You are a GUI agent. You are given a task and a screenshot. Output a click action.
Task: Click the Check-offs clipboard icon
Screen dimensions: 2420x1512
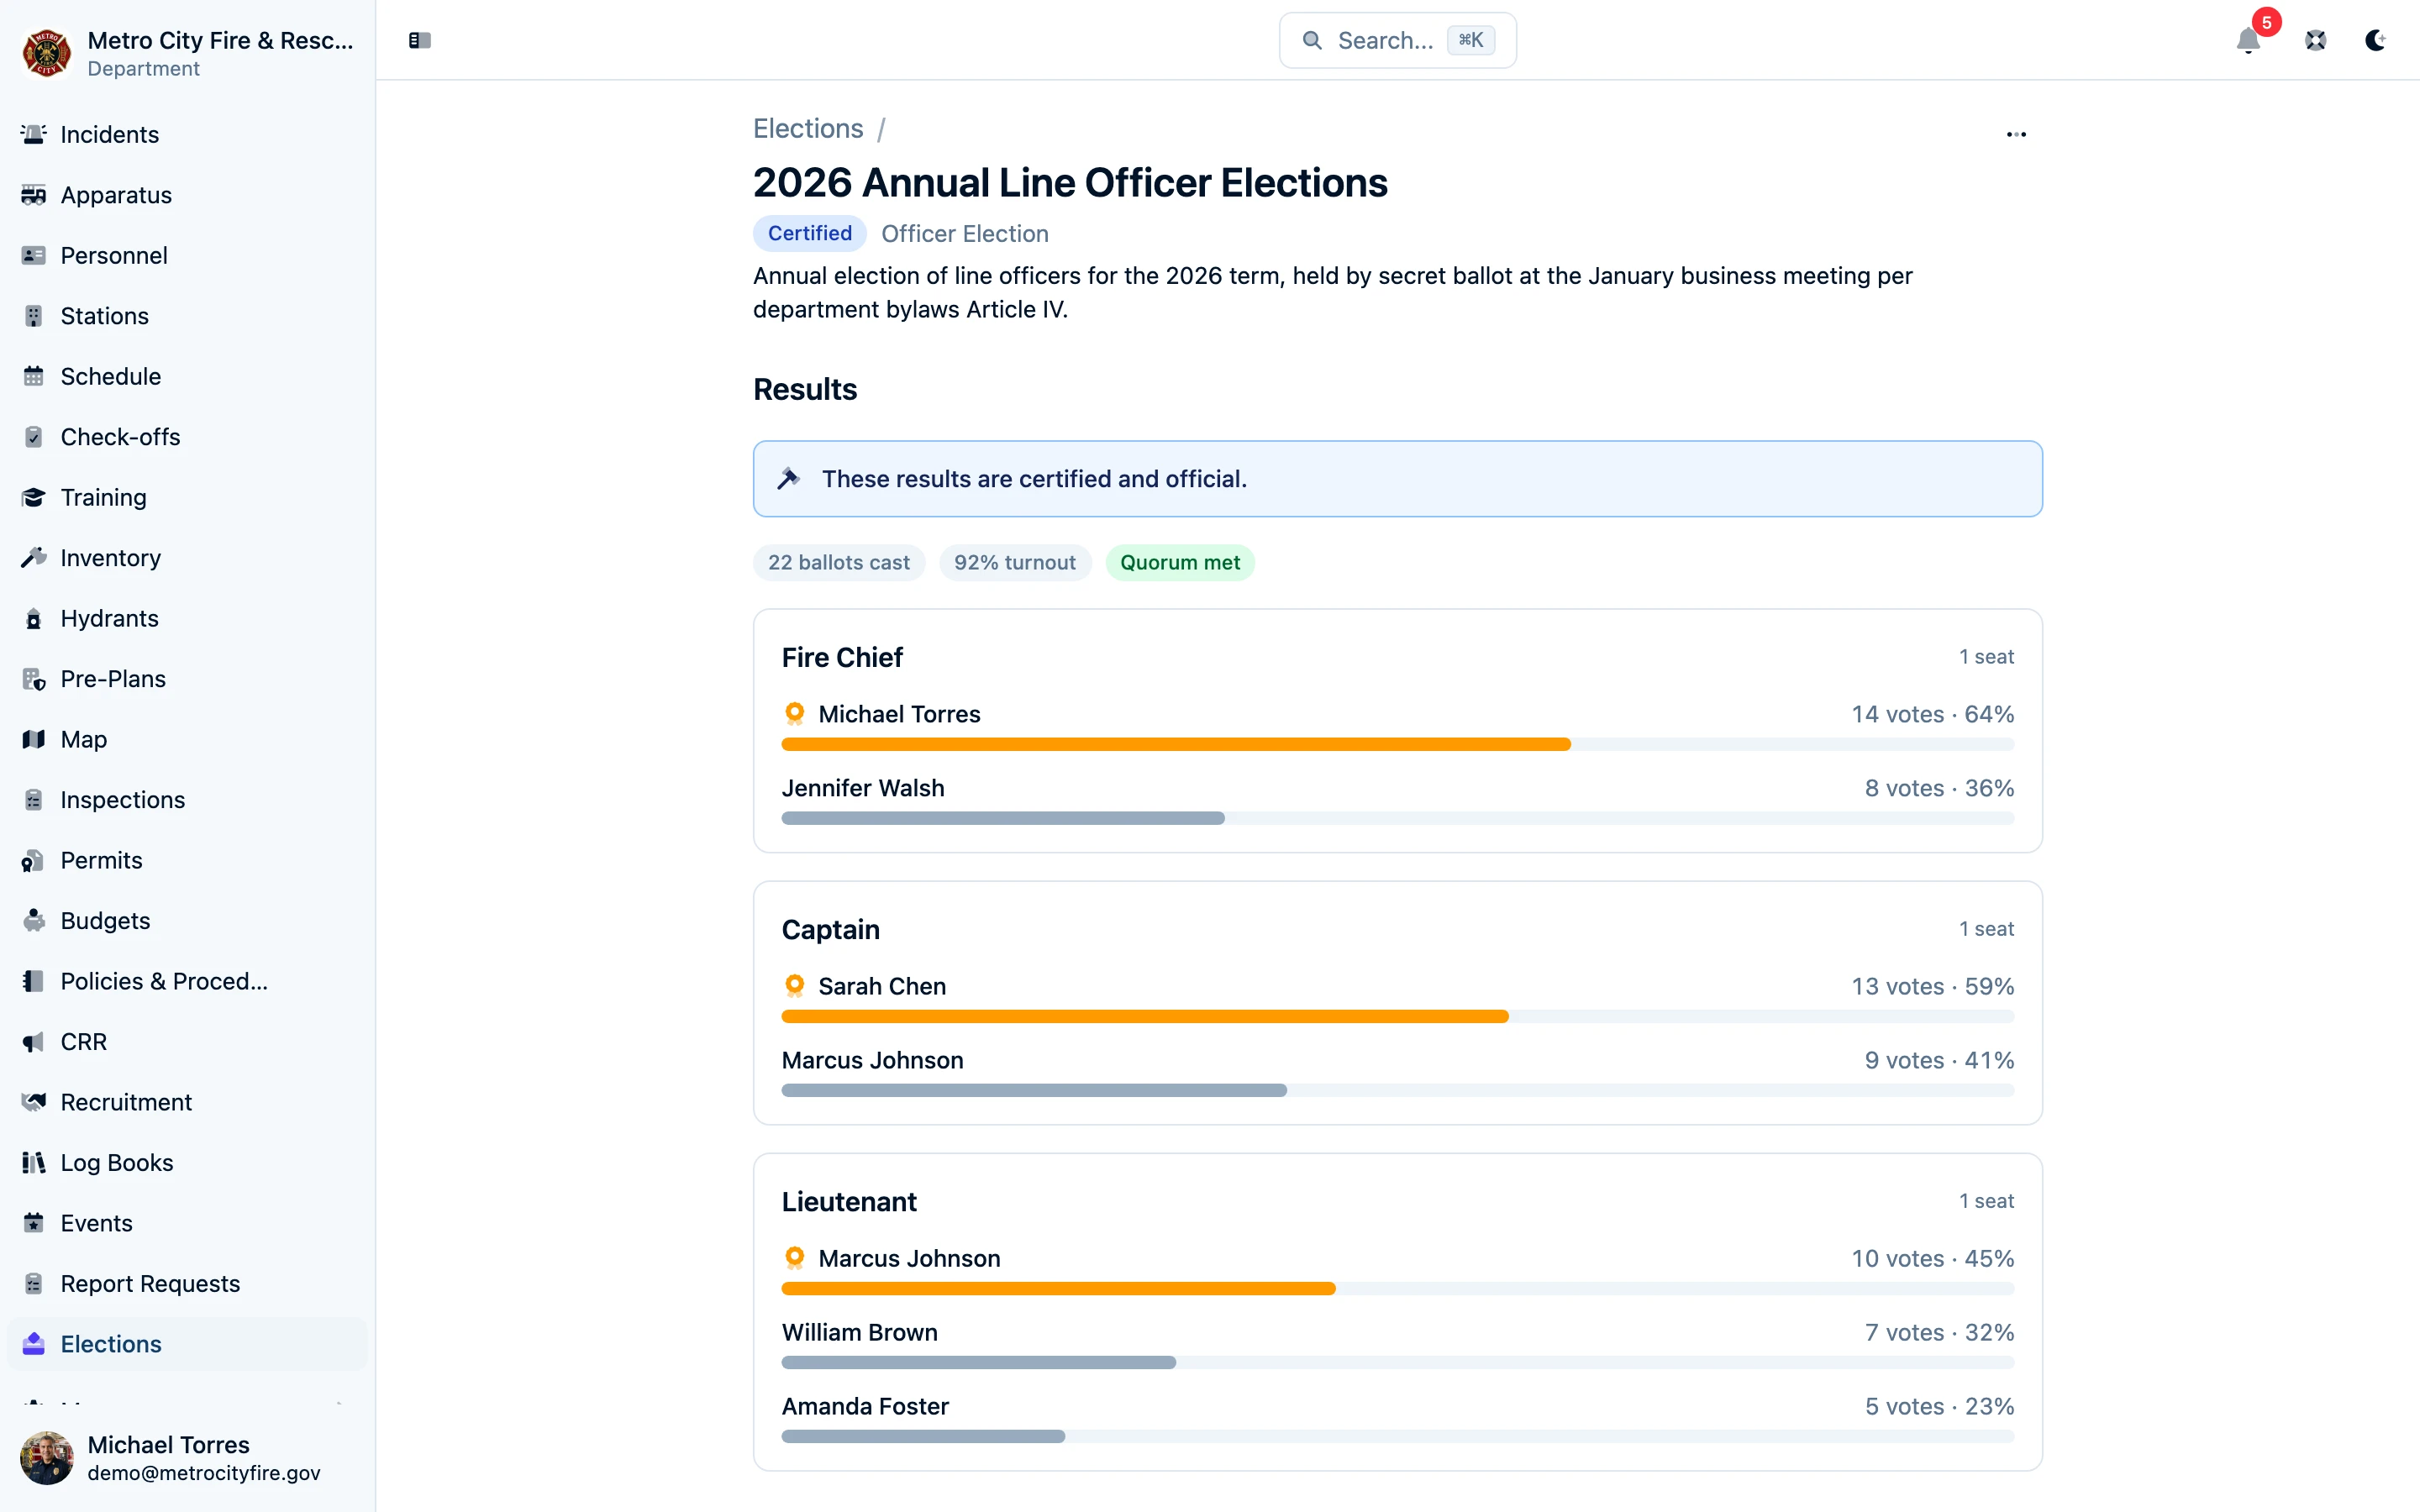click(33, 437)
